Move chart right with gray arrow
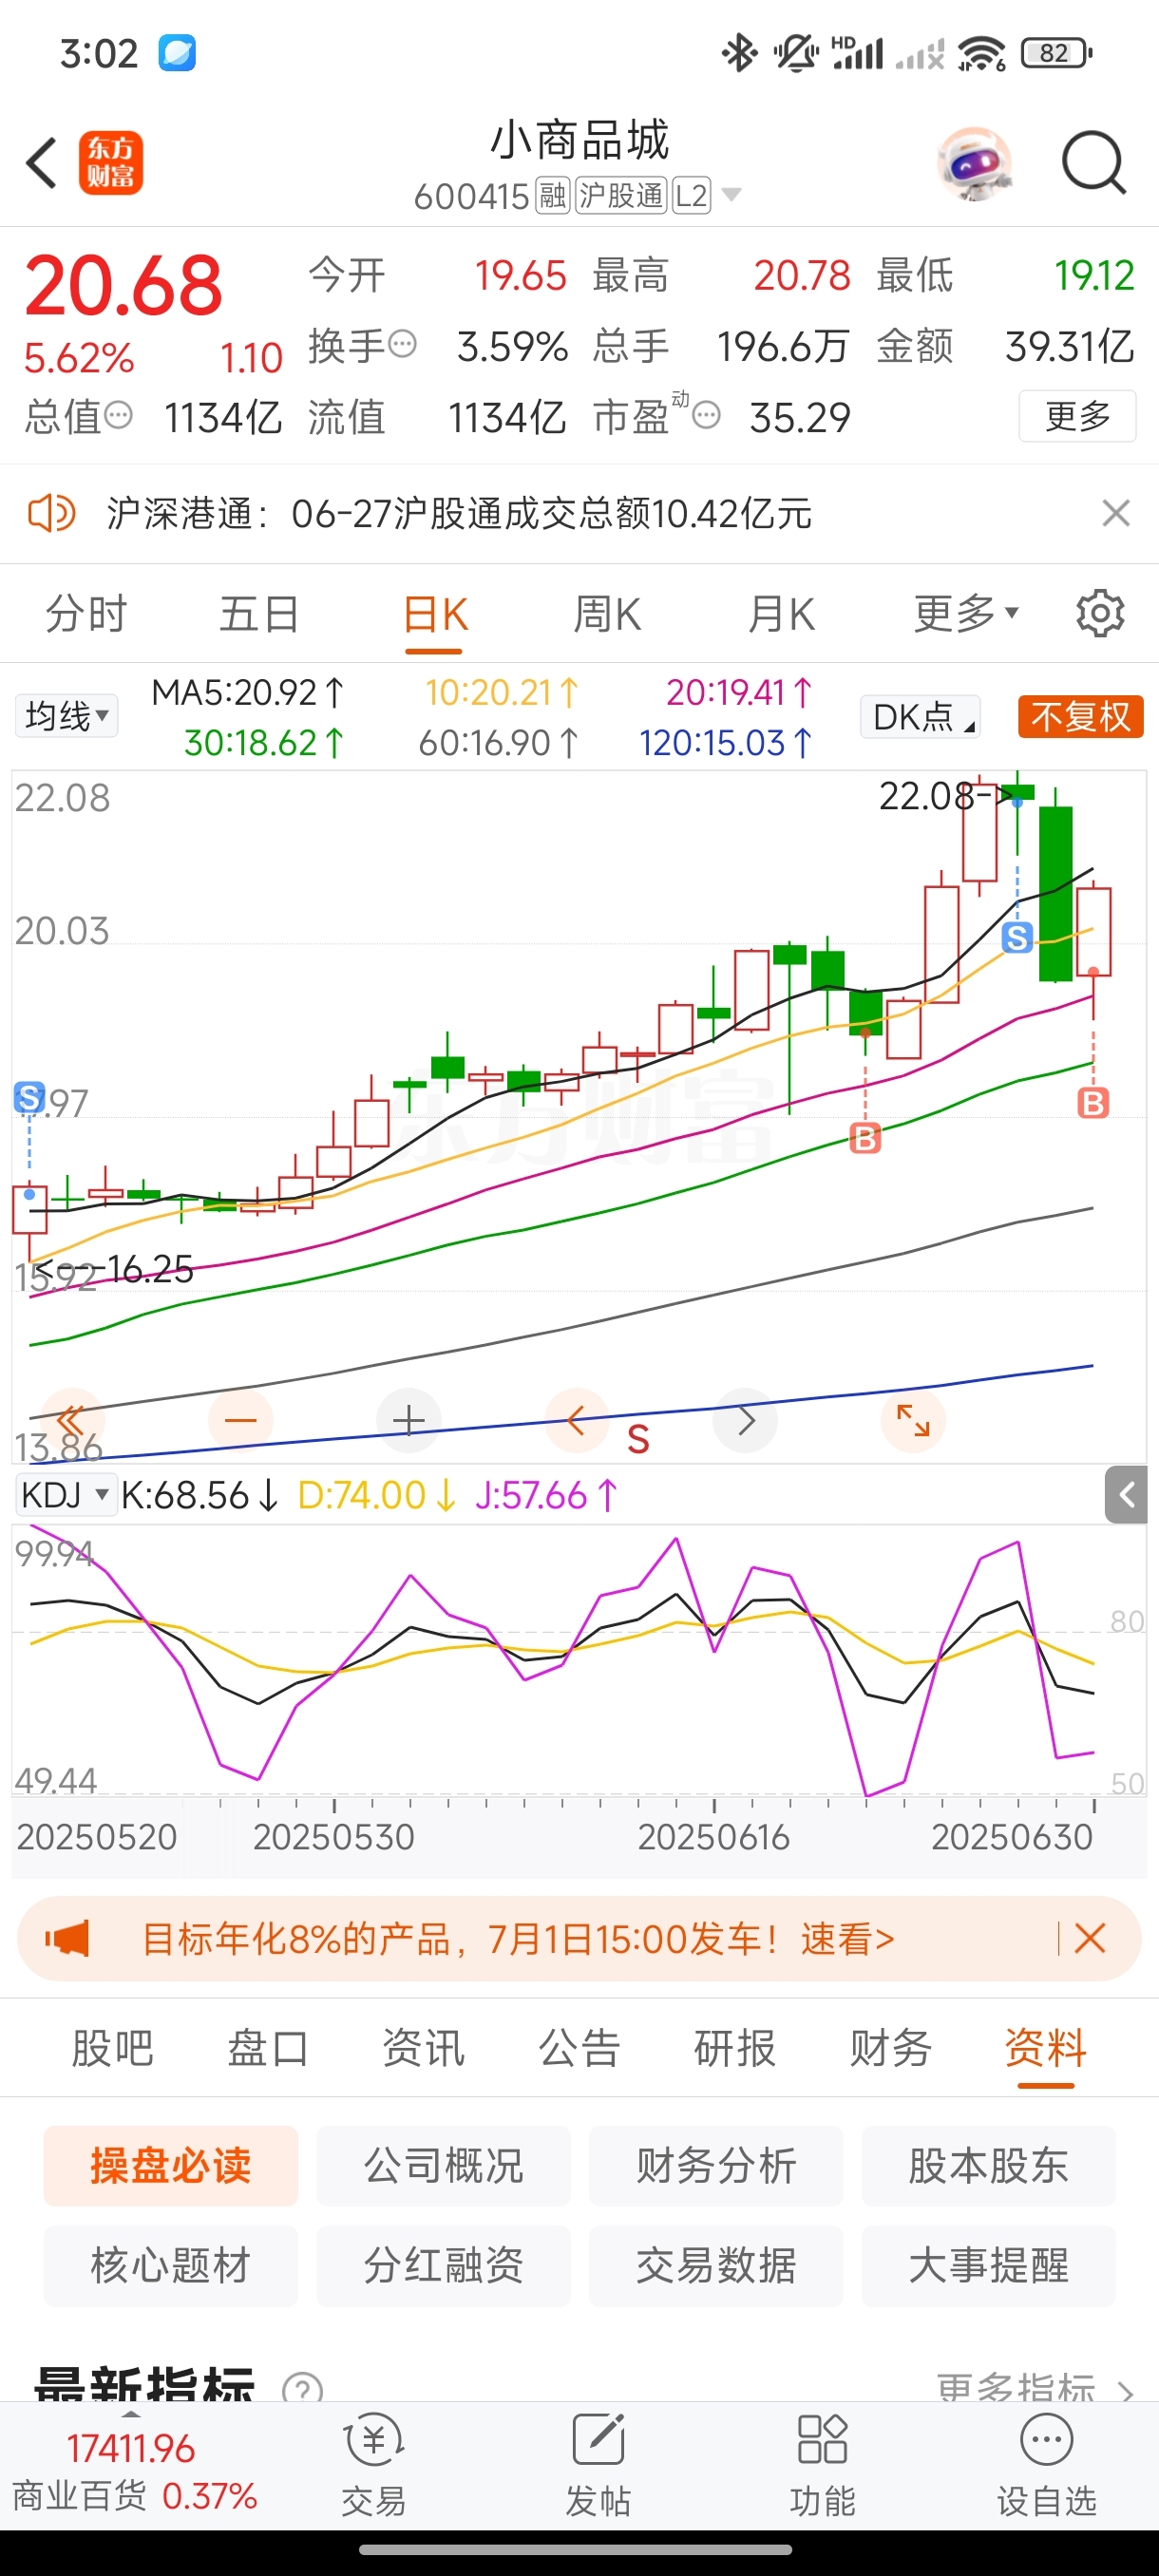The height and width of the screenshot is (2576, 1159). pyautogui.click(x=745, y=1420)
